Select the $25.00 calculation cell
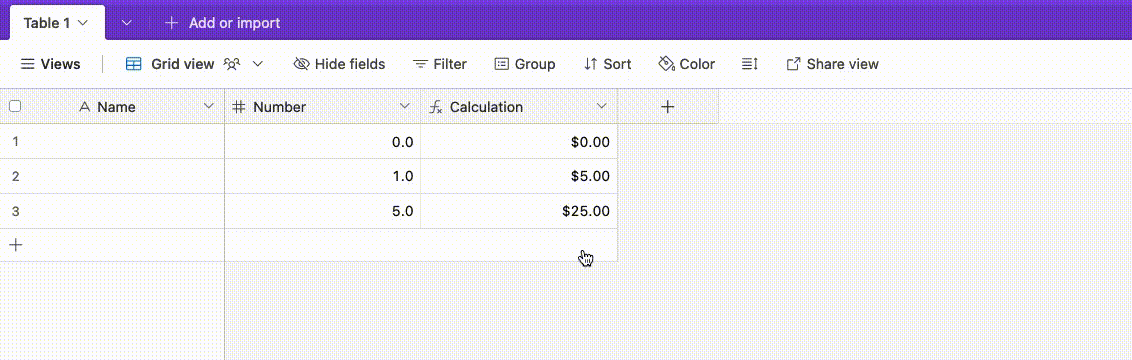Screen dimensions: 1132x360 pos(519,211)
